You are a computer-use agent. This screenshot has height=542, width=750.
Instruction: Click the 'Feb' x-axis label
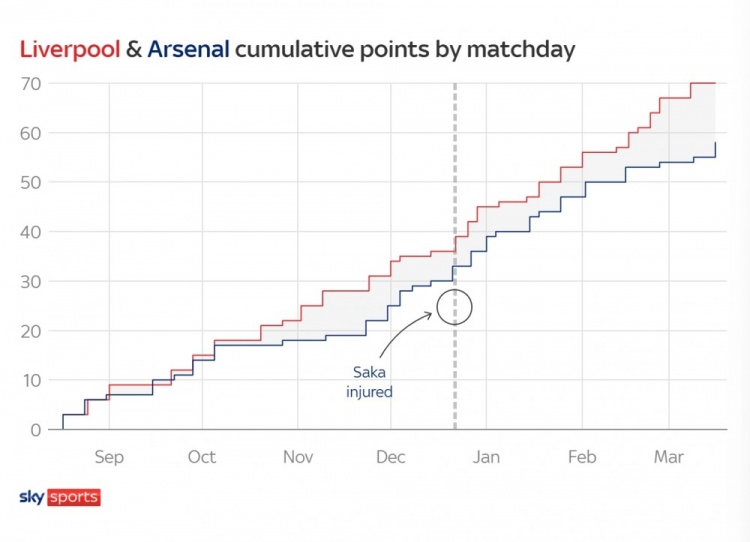click(x=582, y=457)
